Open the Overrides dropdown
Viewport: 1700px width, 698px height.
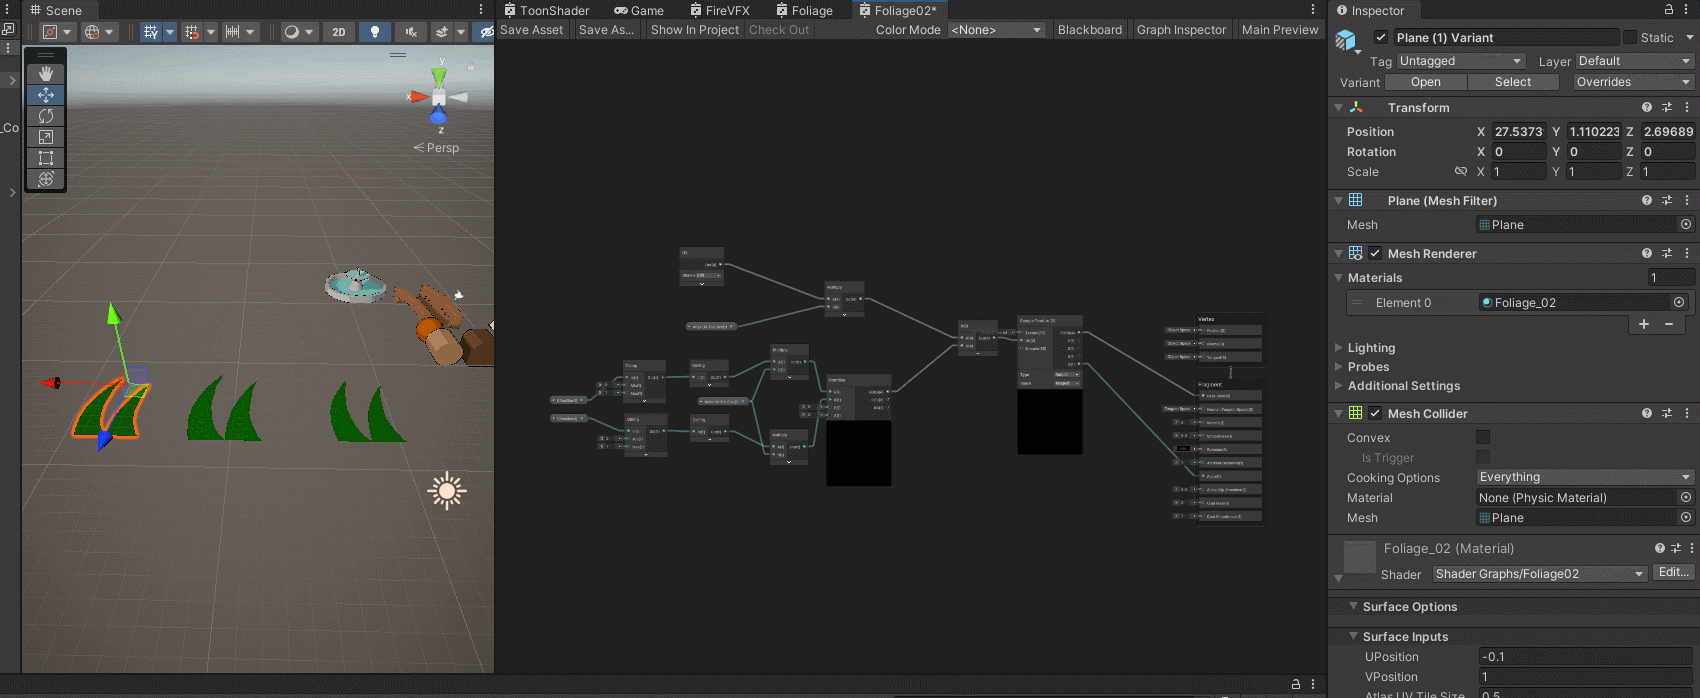coord(1633,82)
